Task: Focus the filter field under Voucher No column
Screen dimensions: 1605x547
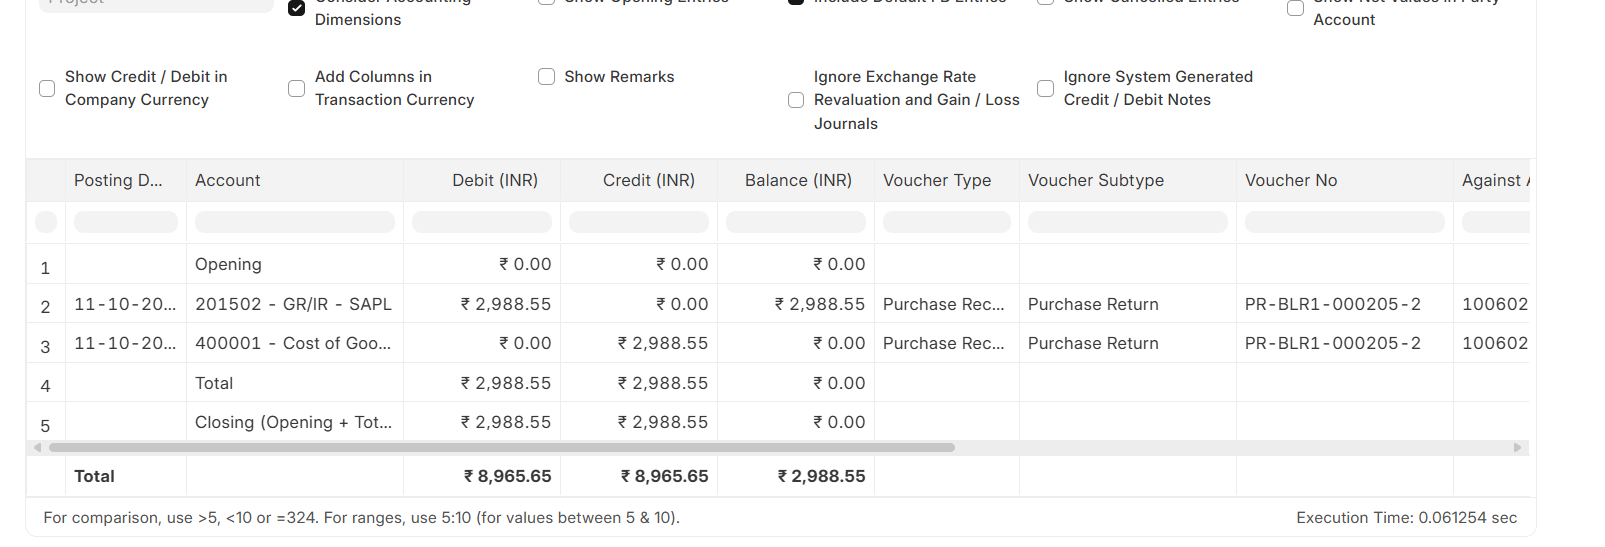Action: coord(1344,222)
